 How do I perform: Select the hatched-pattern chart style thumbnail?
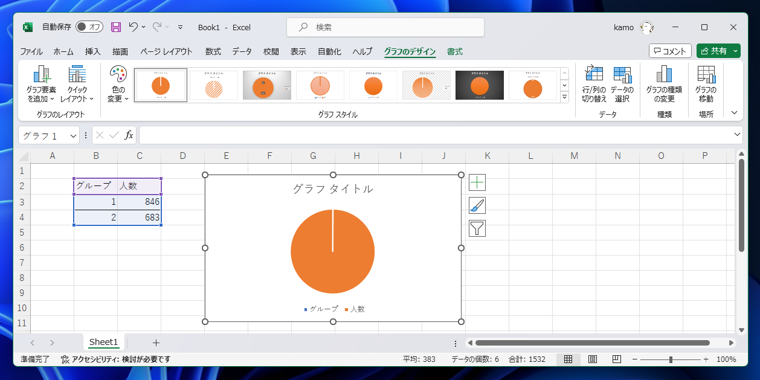coord(214,85)
